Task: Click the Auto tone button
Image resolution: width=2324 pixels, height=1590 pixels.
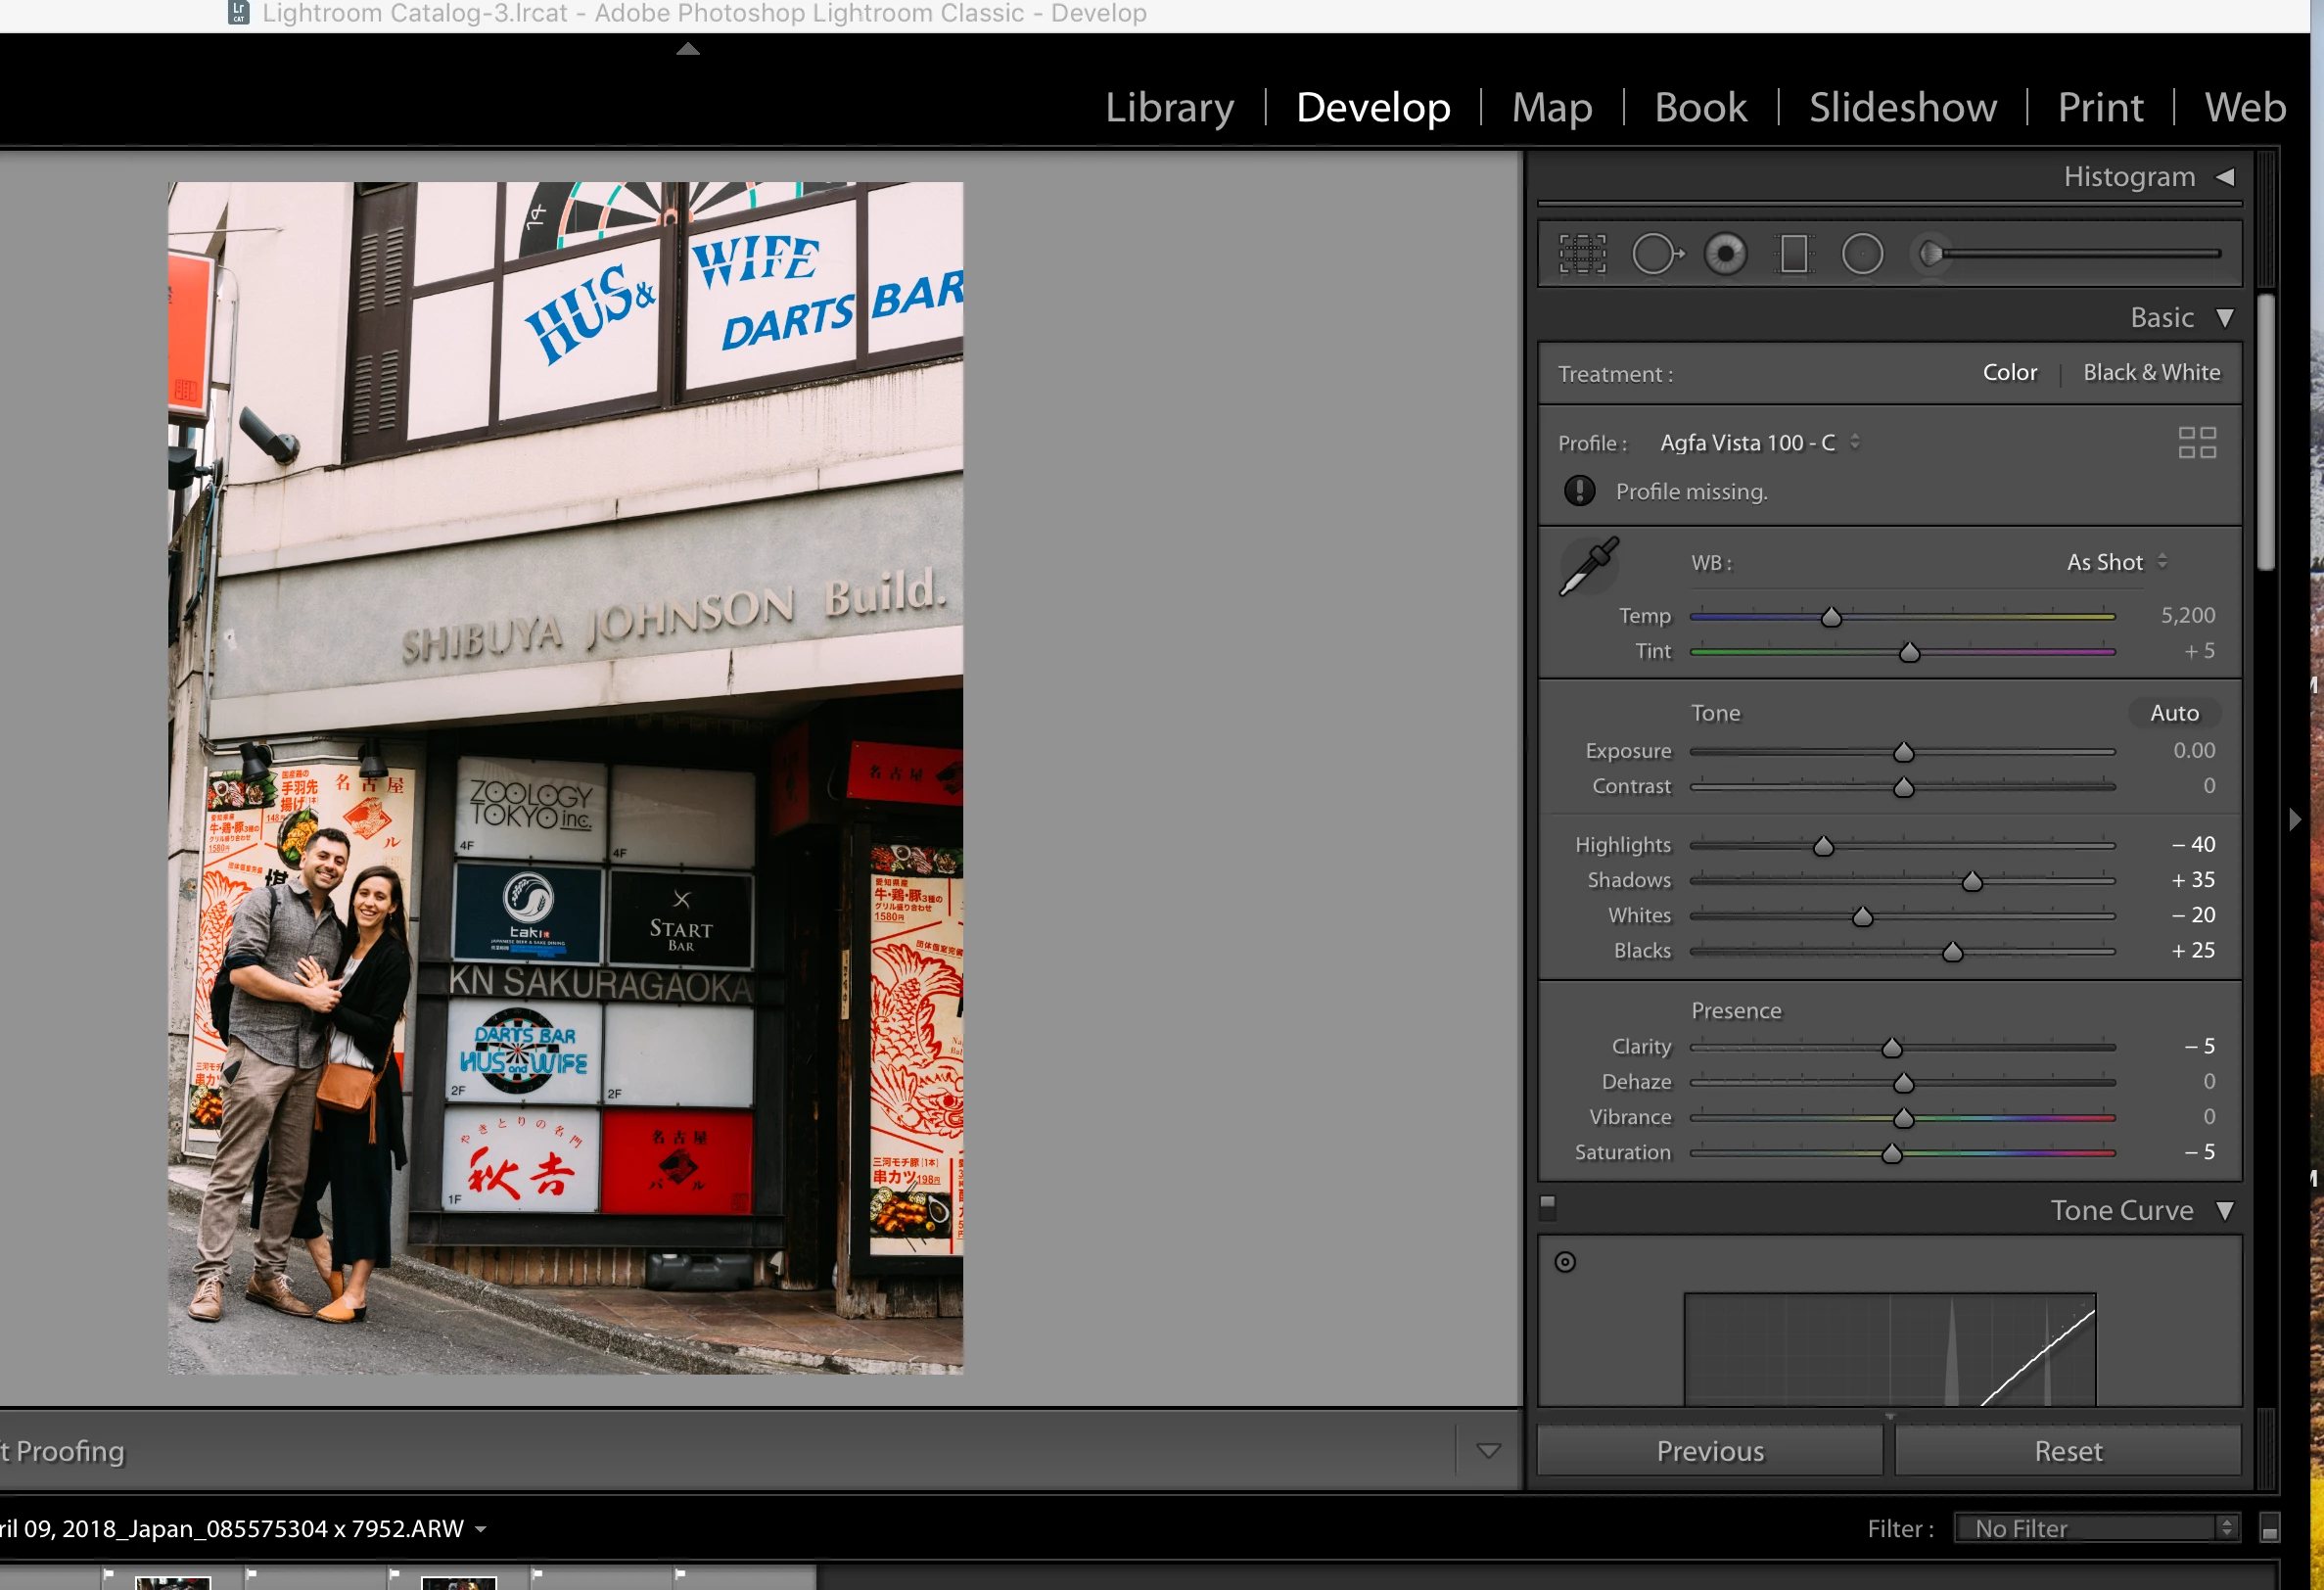Action: 2174,713
